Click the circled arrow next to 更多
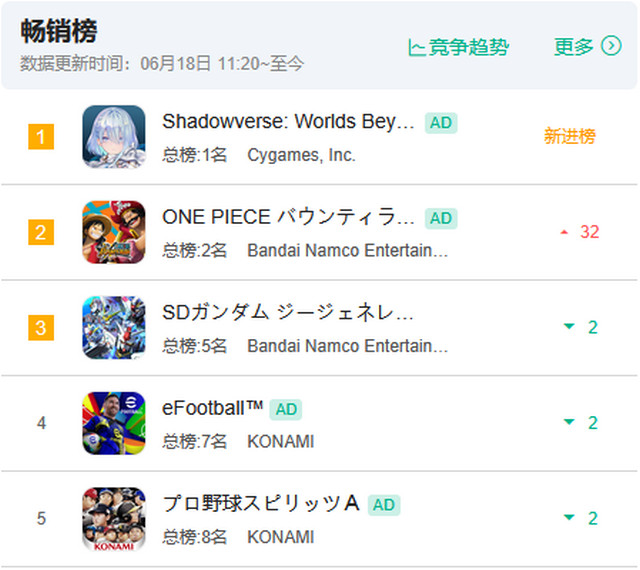Image resolution: width=640 pixels, height=570 pixels. [x=611, y=46]
